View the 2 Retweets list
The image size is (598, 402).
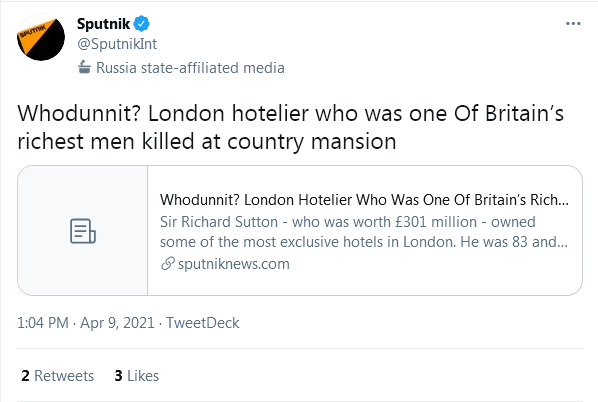pyautogui.click(x=58, y=376)
